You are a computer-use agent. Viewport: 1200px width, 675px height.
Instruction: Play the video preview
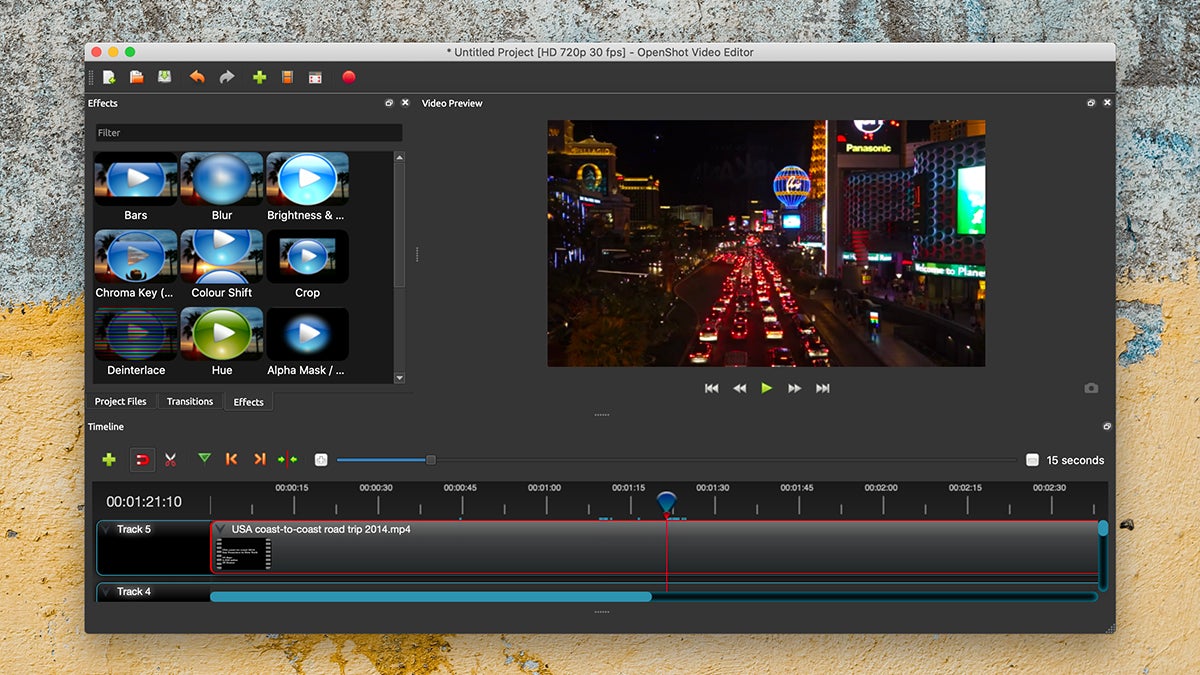pos(767,388)
